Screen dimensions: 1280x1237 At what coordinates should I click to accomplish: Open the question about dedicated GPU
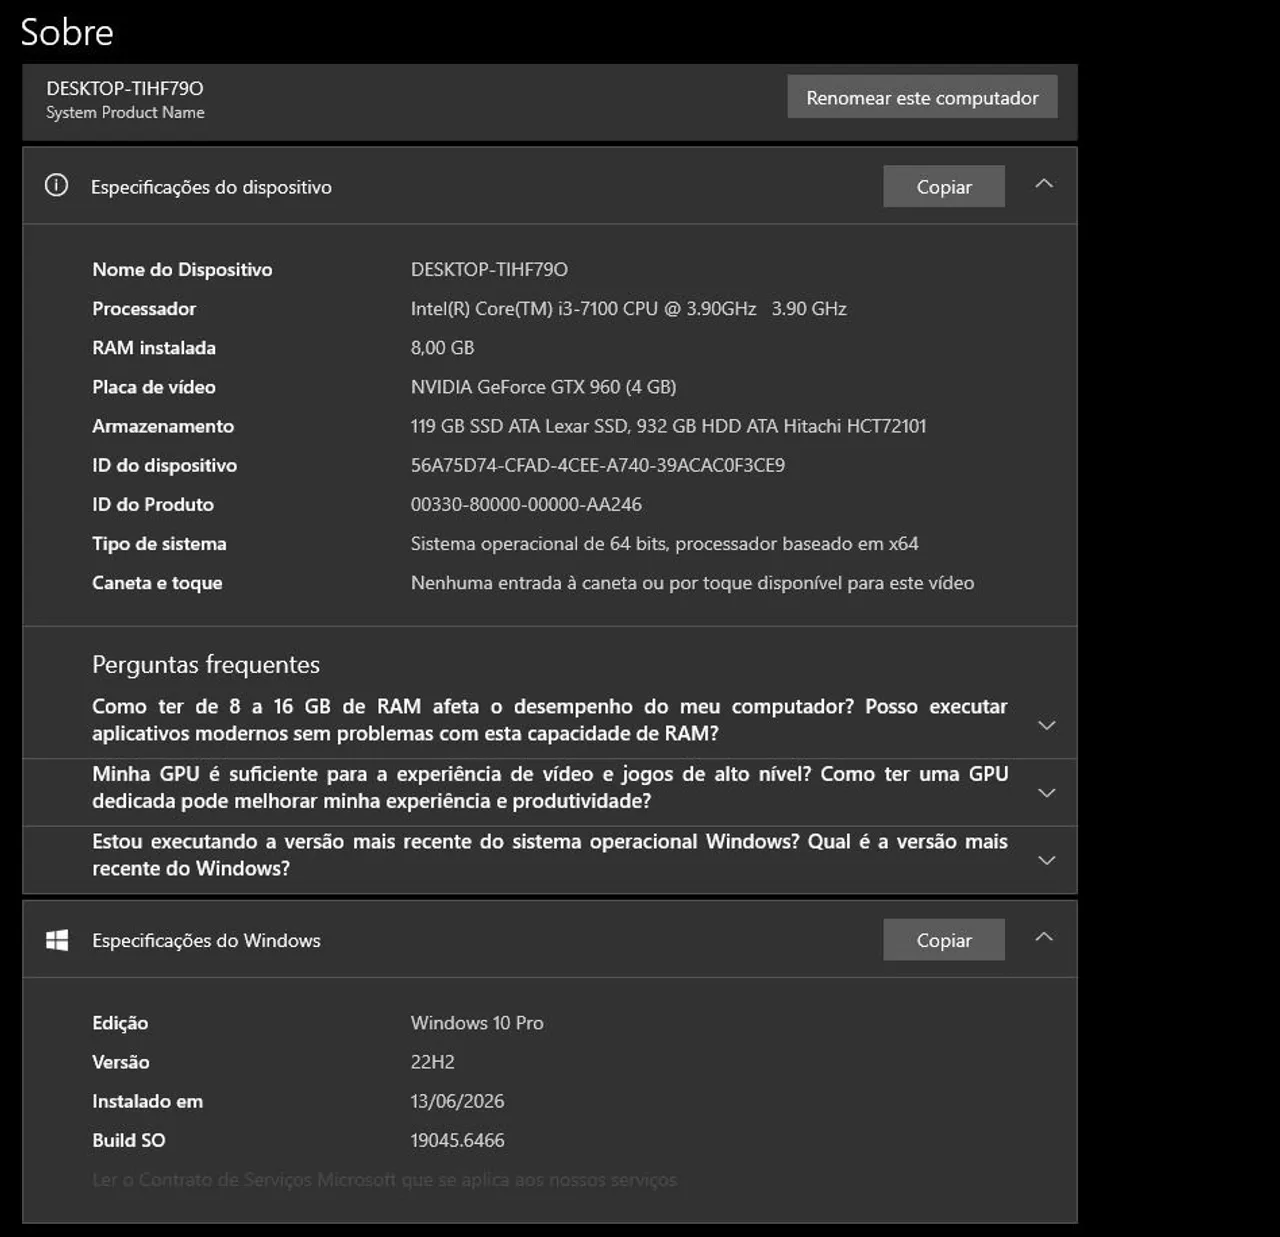pyautogui.click(x=549, y=787)
